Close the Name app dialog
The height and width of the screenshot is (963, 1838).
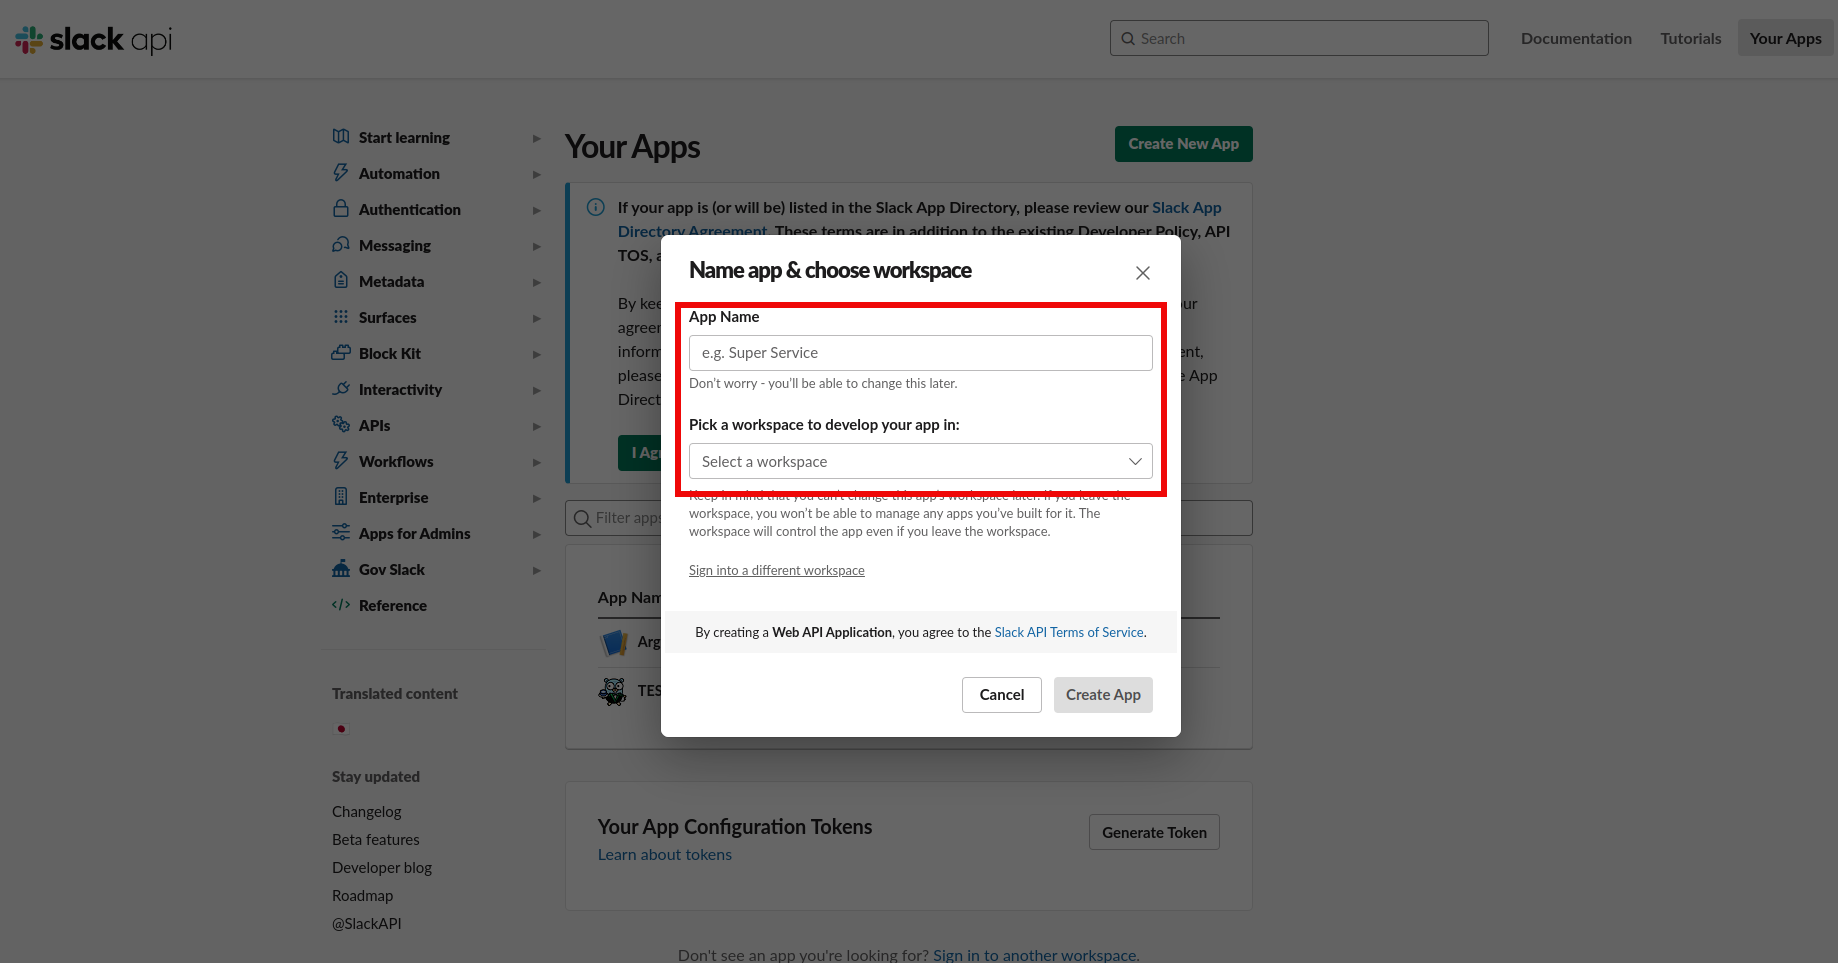1143,273
